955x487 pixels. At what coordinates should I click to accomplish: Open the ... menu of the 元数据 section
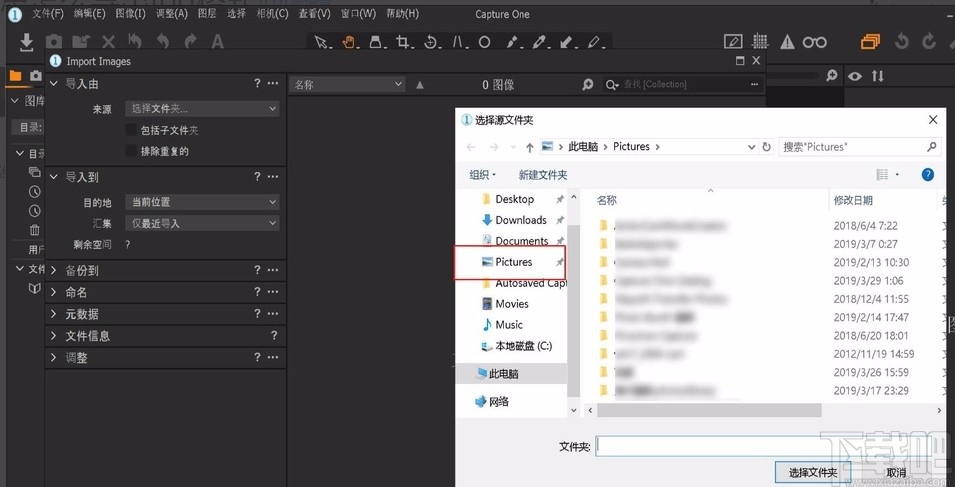point(273,314)
